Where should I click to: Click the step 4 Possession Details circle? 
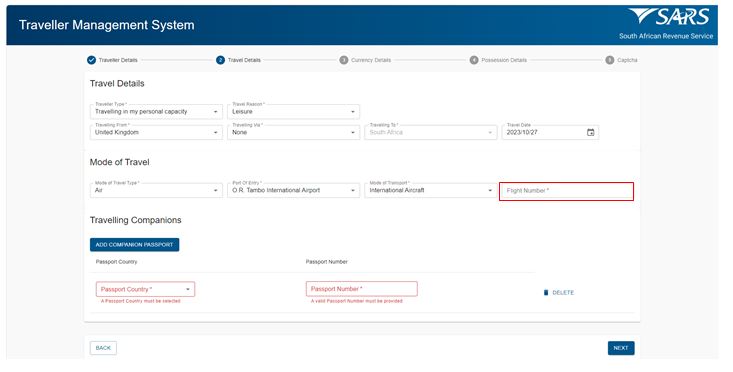pos(474,60)
